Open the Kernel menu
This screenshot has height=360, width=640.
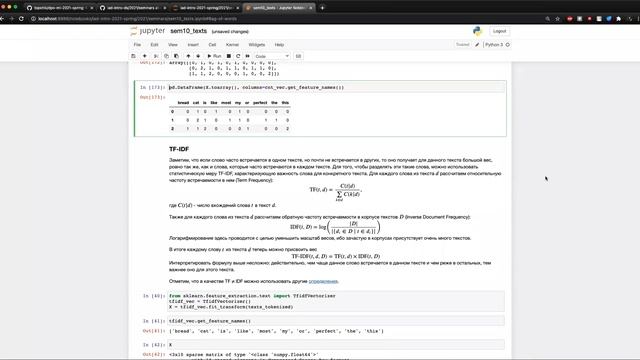232,44
